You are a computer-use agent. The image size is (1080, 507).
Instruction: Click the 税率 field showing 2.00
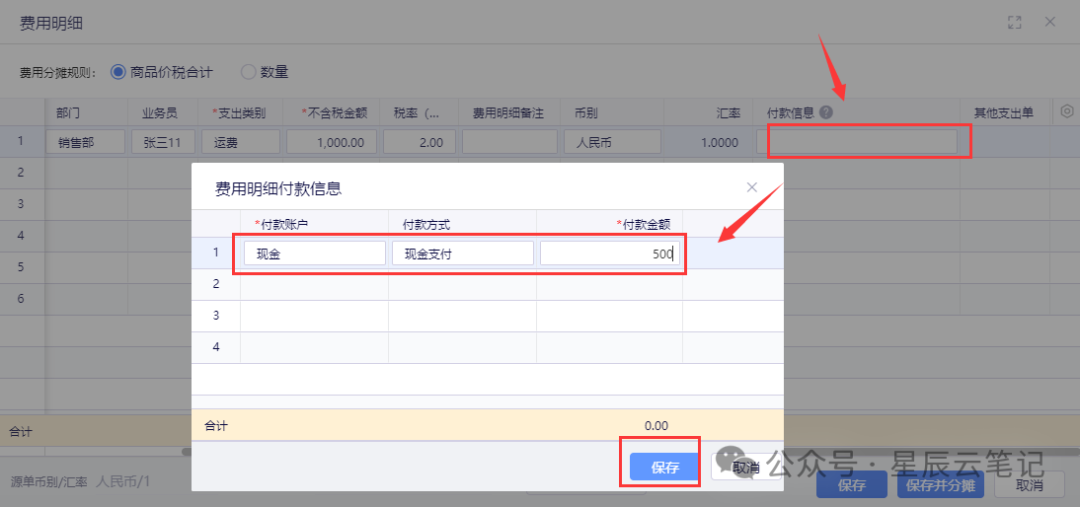419,143
